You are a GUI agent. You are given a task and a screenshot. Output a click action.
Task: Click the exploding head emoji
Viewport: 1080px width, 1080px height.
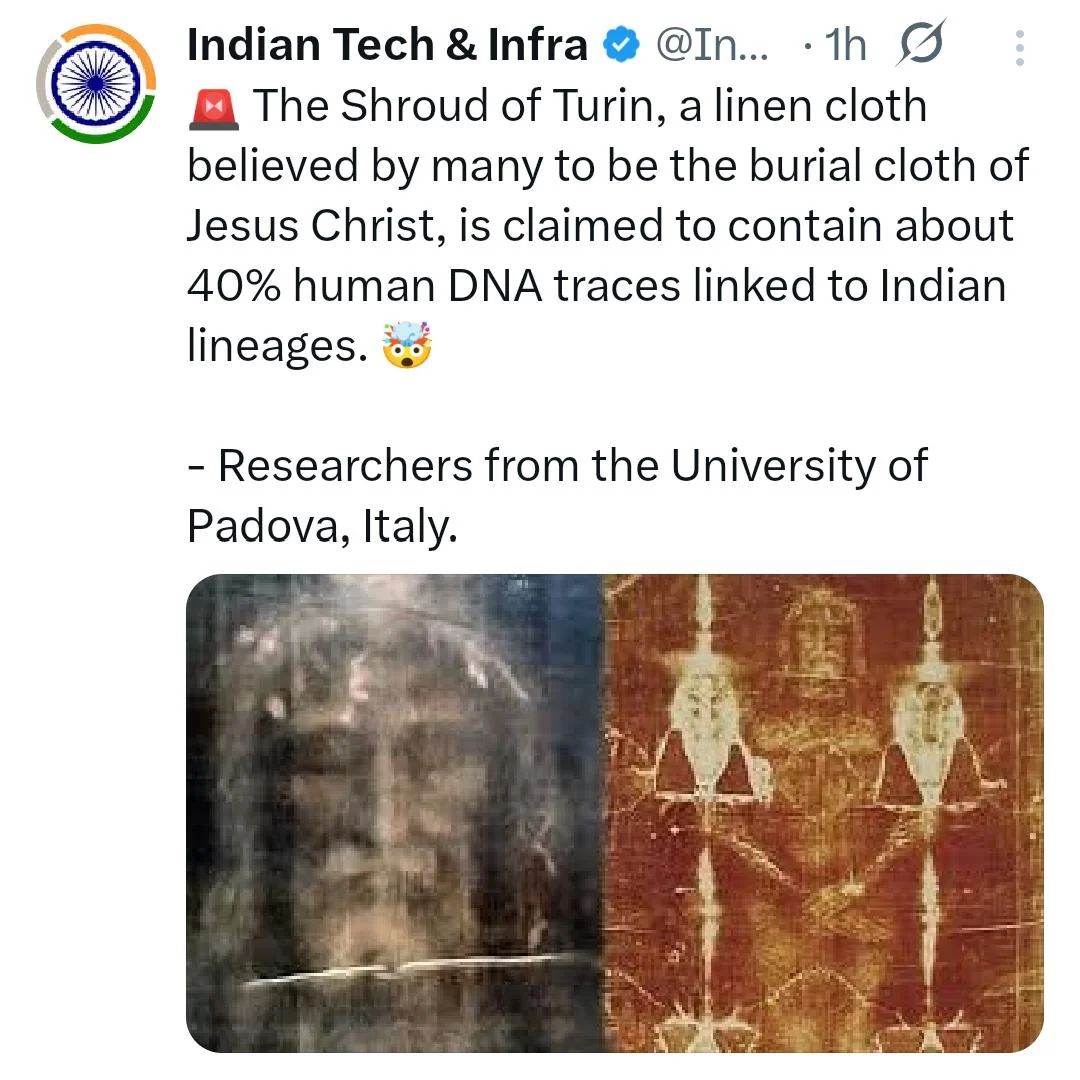click(x=407, y=346)
